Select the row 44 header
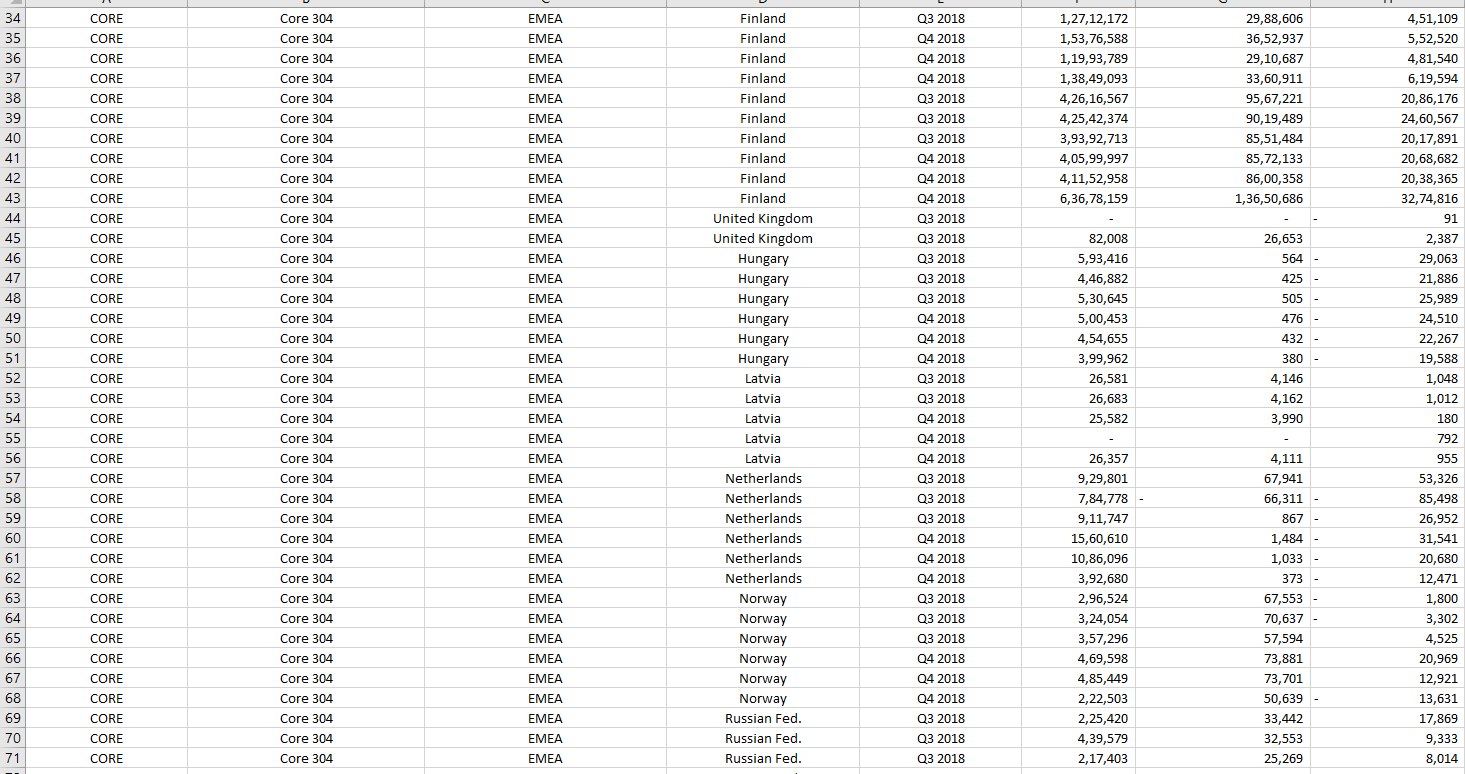The height and width of the screenshot is (774, 1465). pyautogui.click(x=13, y=218)
